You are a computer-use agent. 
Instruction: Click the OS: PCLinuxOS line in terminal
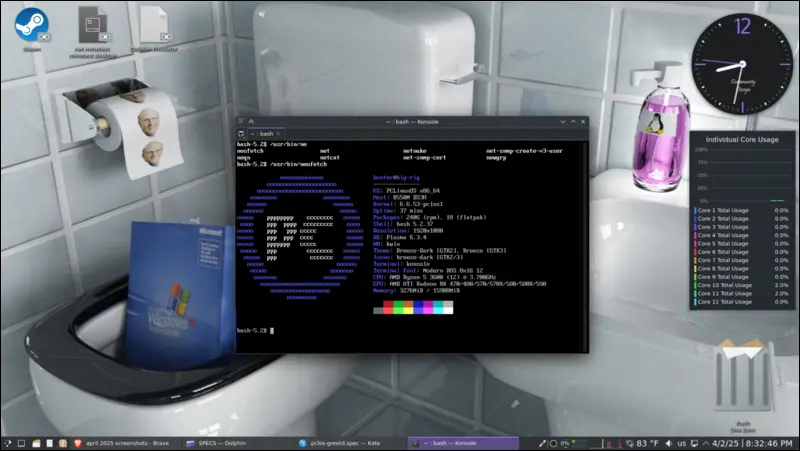click(x=406, y=191)
